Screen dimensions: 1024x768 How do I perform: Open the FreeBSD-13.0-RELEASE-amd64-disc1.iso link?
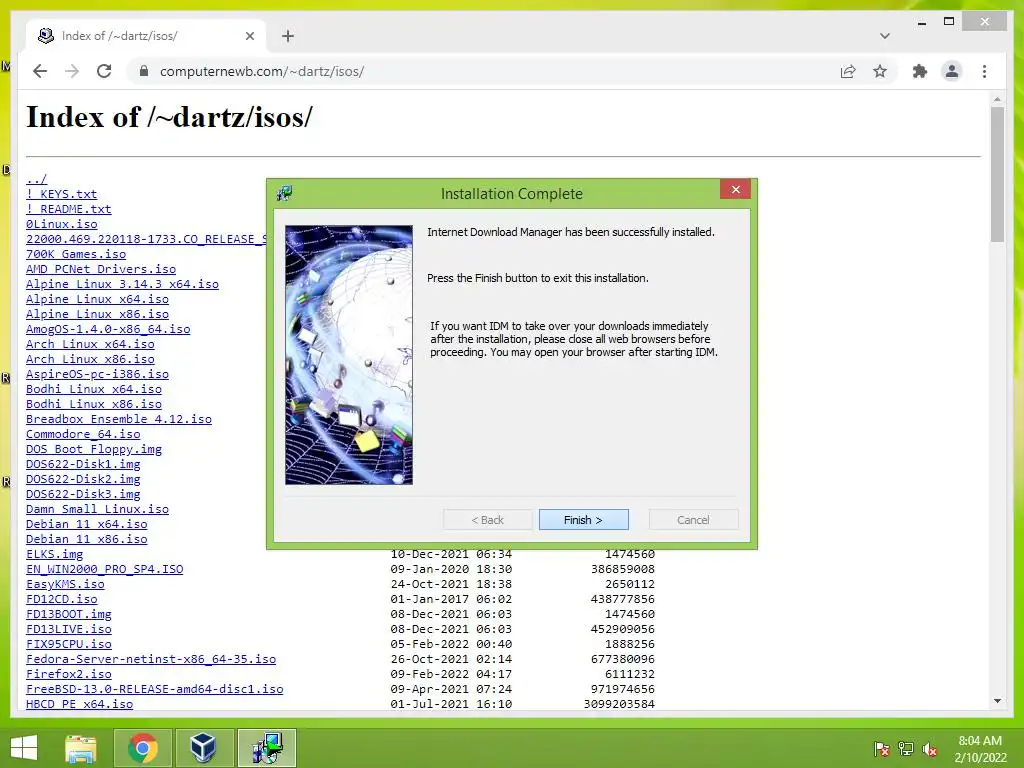pyautogui.click(x=155, y=690)
